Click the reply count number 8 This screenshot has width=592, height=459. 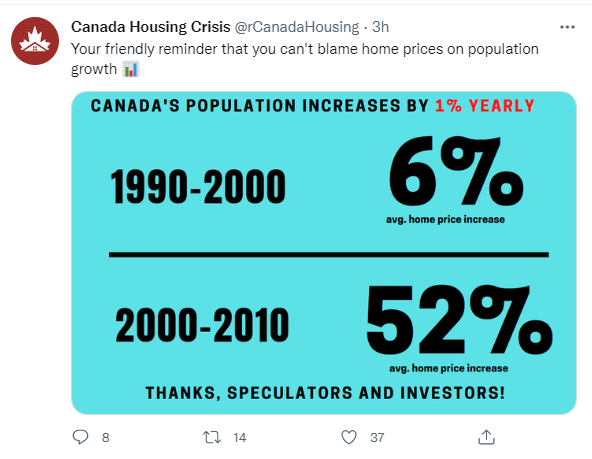tap(106, 437)
